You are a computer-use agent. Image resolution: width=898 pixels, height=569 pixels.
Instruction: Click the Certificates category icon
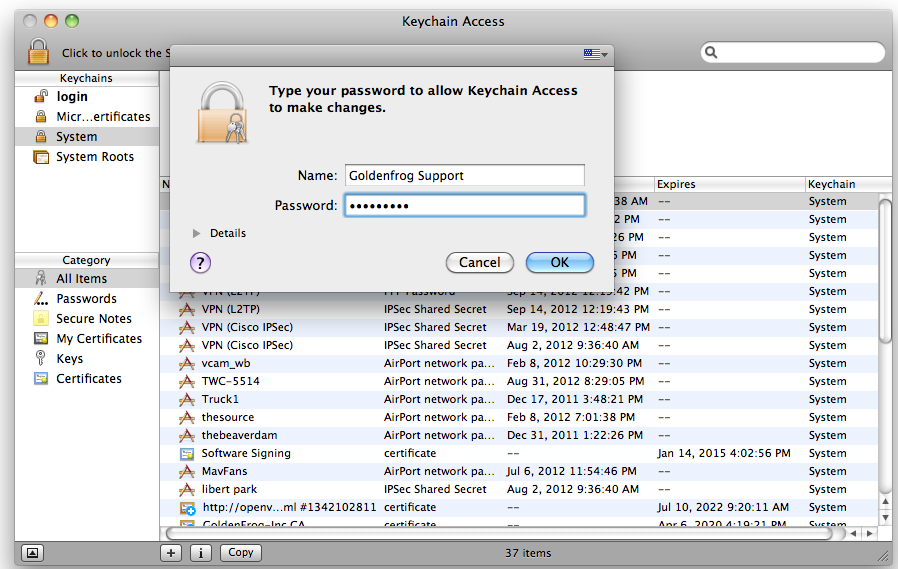[41, 378]
